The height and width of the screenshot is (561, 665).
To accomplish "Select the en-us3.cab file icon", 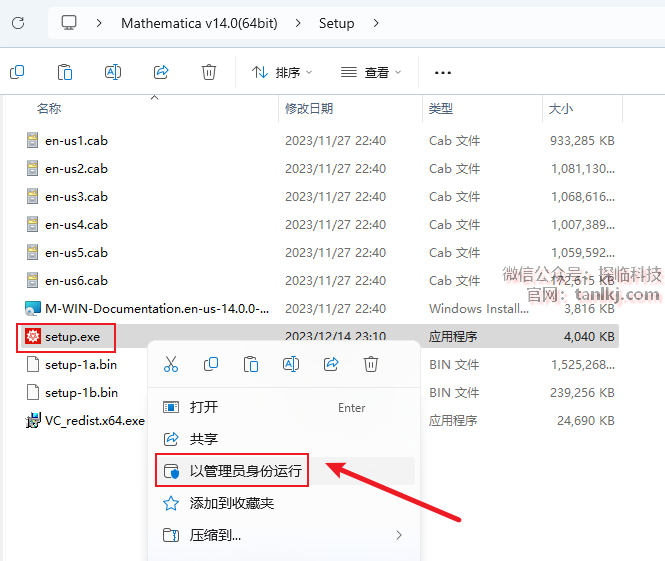I will coord(32,196).
